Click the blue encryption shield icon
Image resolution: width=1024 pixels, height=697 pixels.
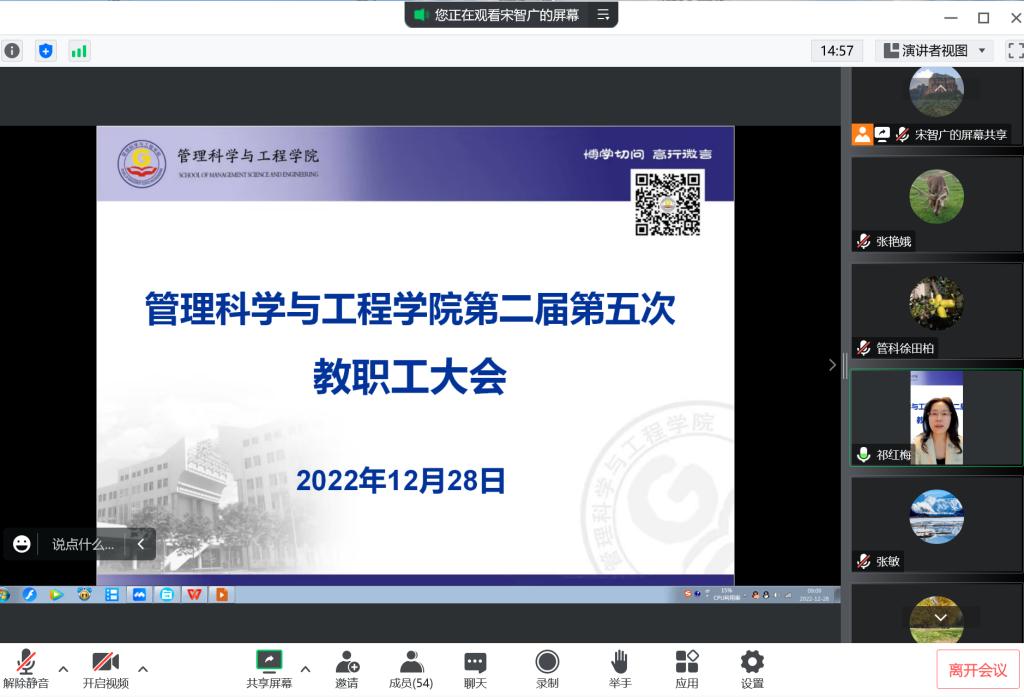45,51
